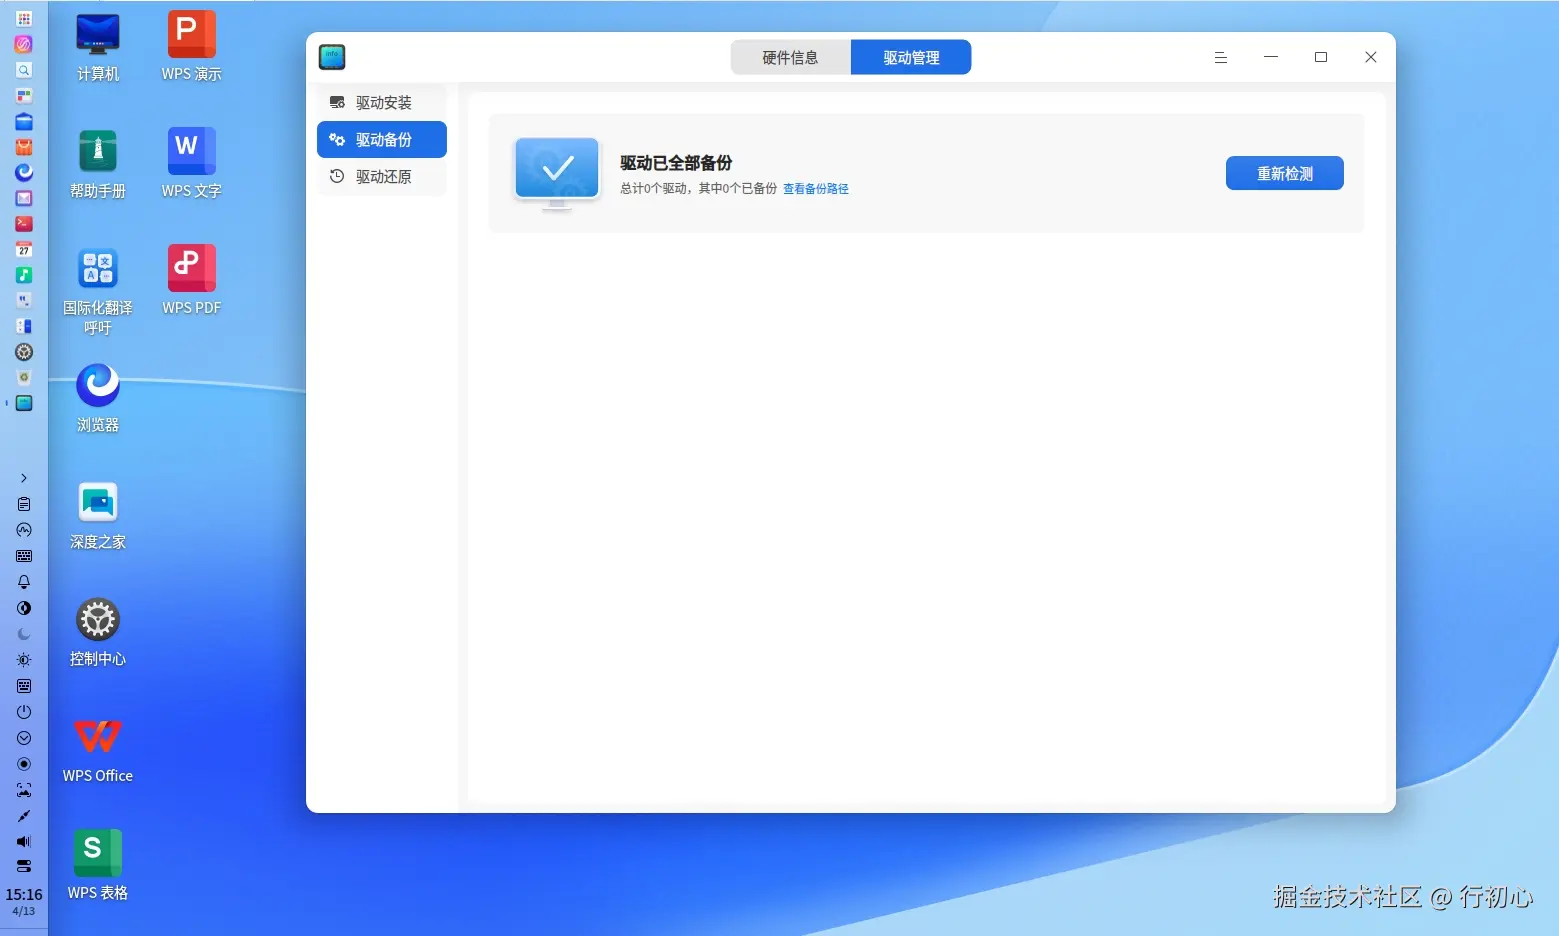Click the brightness sun tray icon

pos(24,660)
